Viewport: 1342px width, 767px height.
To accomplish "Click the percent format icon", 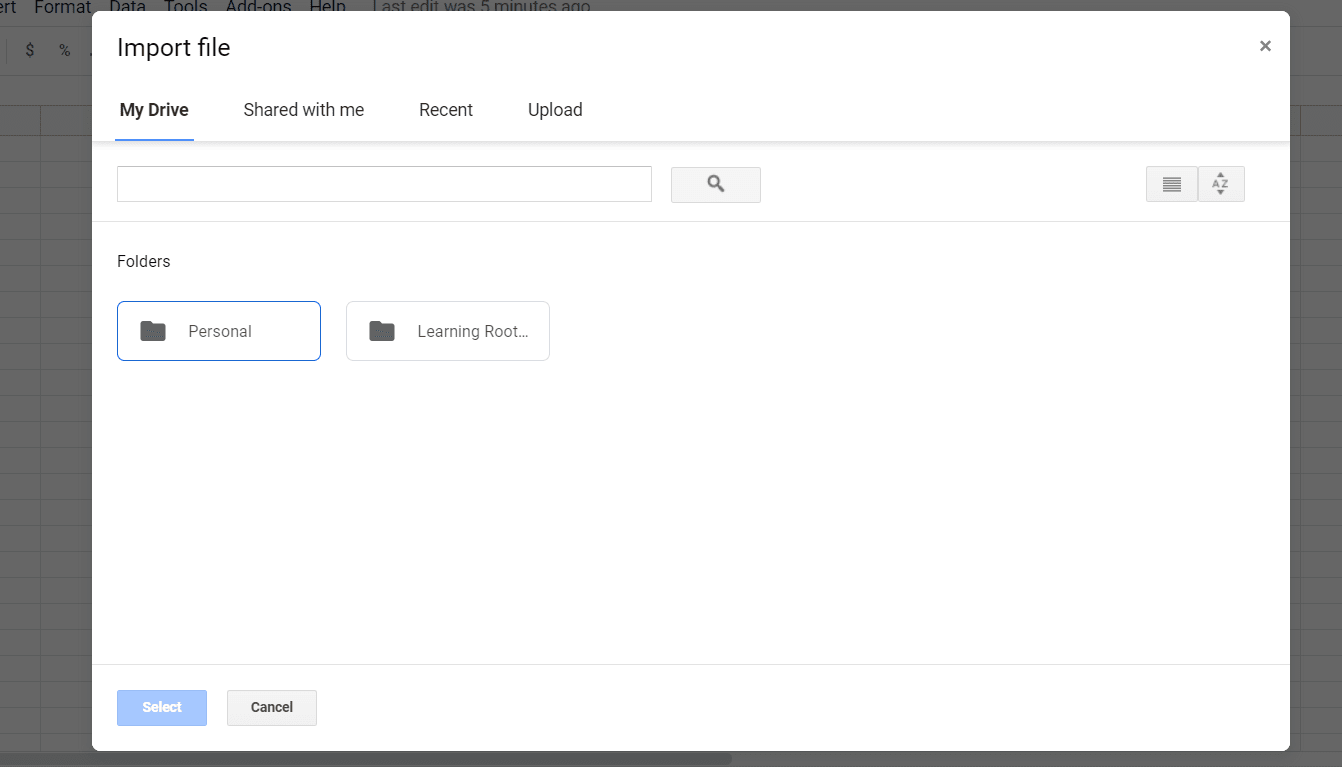I will coord(64,50).
